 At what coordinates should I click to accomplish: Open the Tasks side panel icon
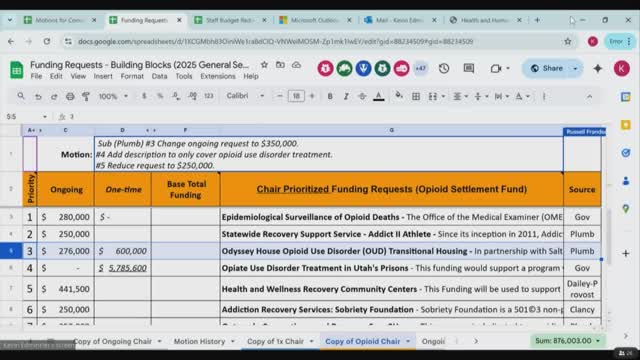(626, 153)
